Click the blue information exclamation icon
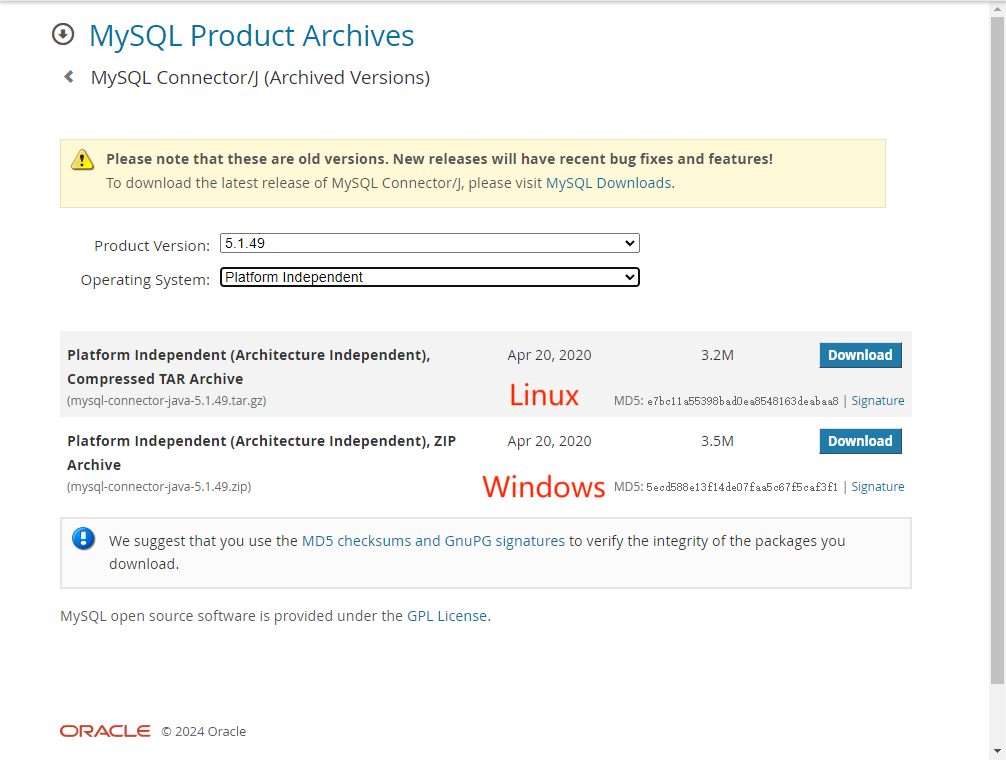The height and width of the screenshot is (760, 1006). tap(83, 540)
